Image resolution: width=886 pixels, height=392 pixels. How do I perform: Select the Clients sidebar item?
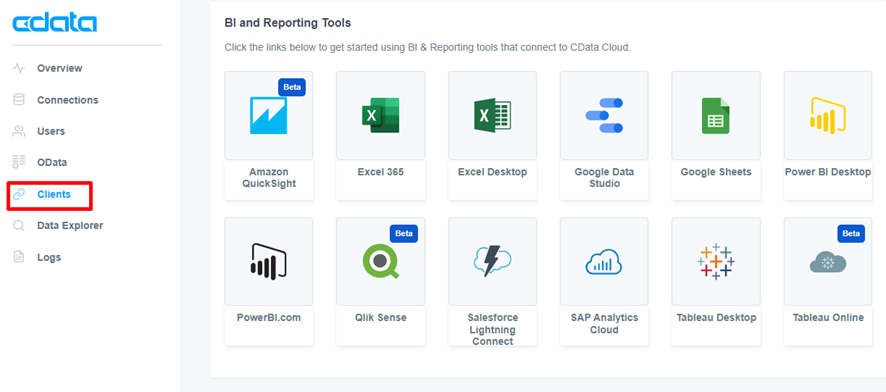[54, 194]
